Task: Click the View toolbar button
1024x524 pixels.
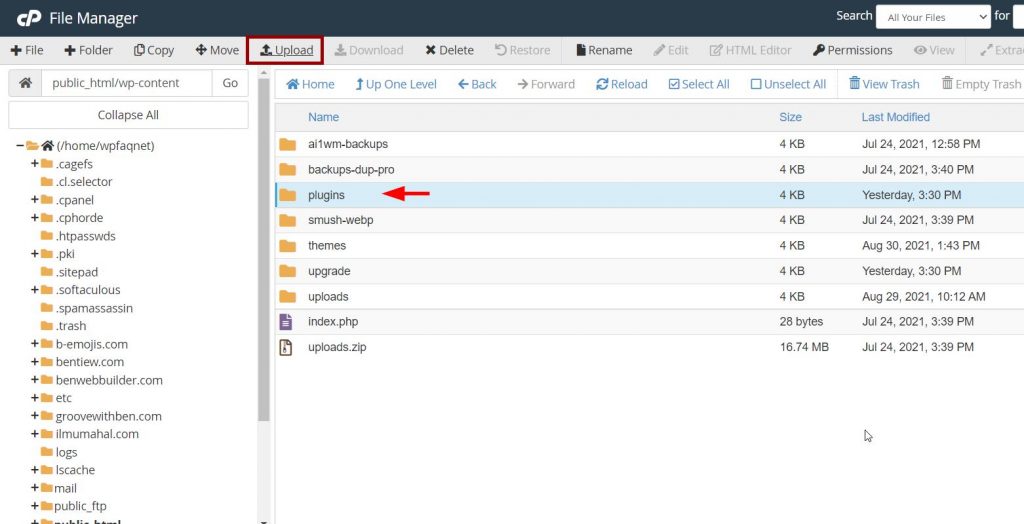Action: pyautogui.click(x=934, y=50)
